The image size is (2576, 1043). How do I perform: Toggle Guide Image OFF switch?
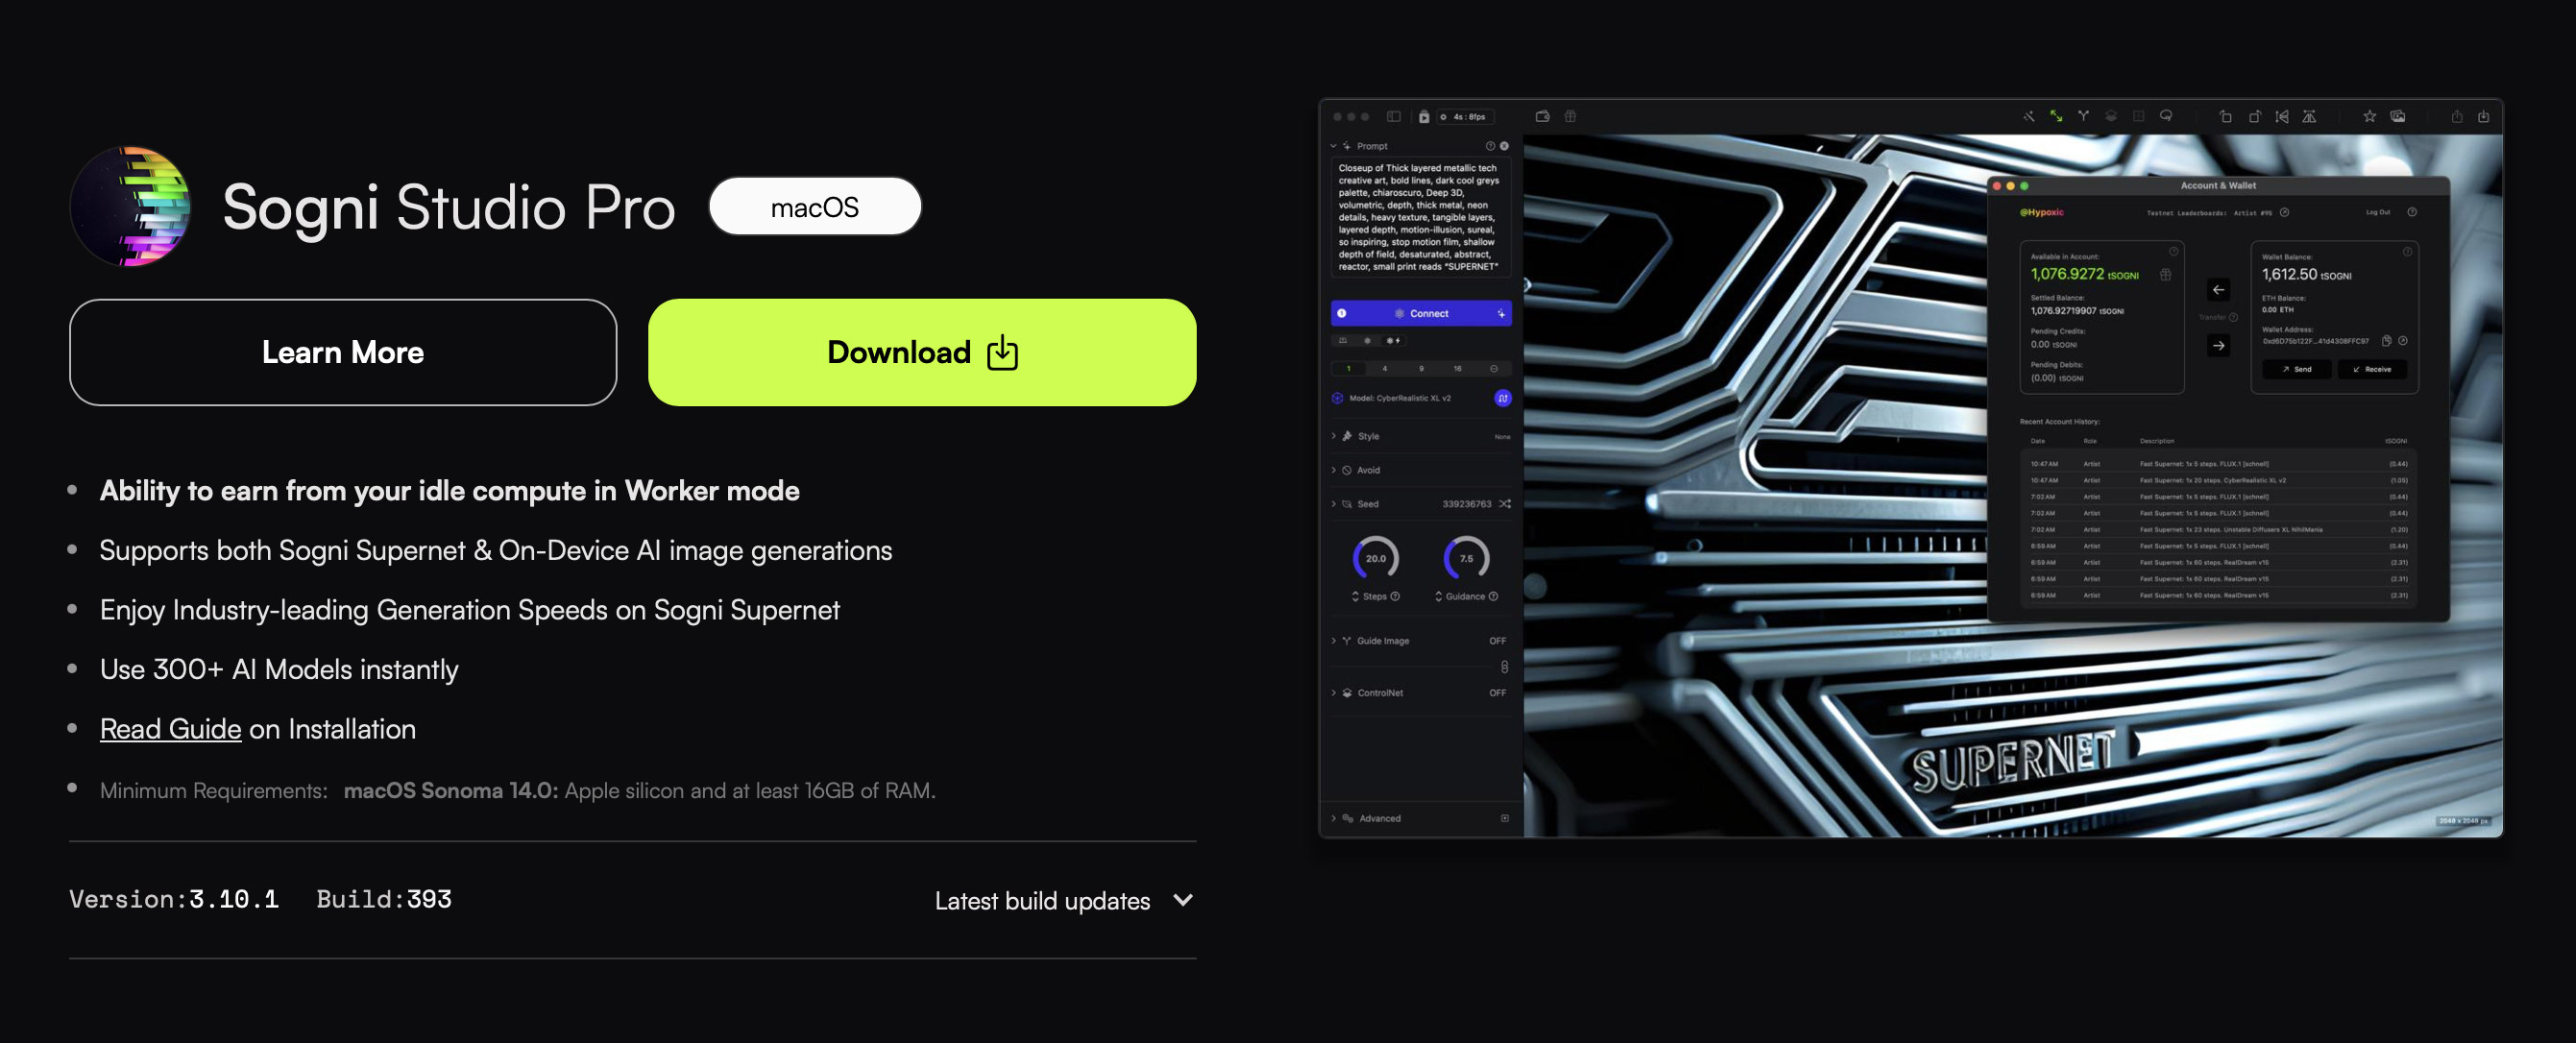click(x=1497, y=641)
